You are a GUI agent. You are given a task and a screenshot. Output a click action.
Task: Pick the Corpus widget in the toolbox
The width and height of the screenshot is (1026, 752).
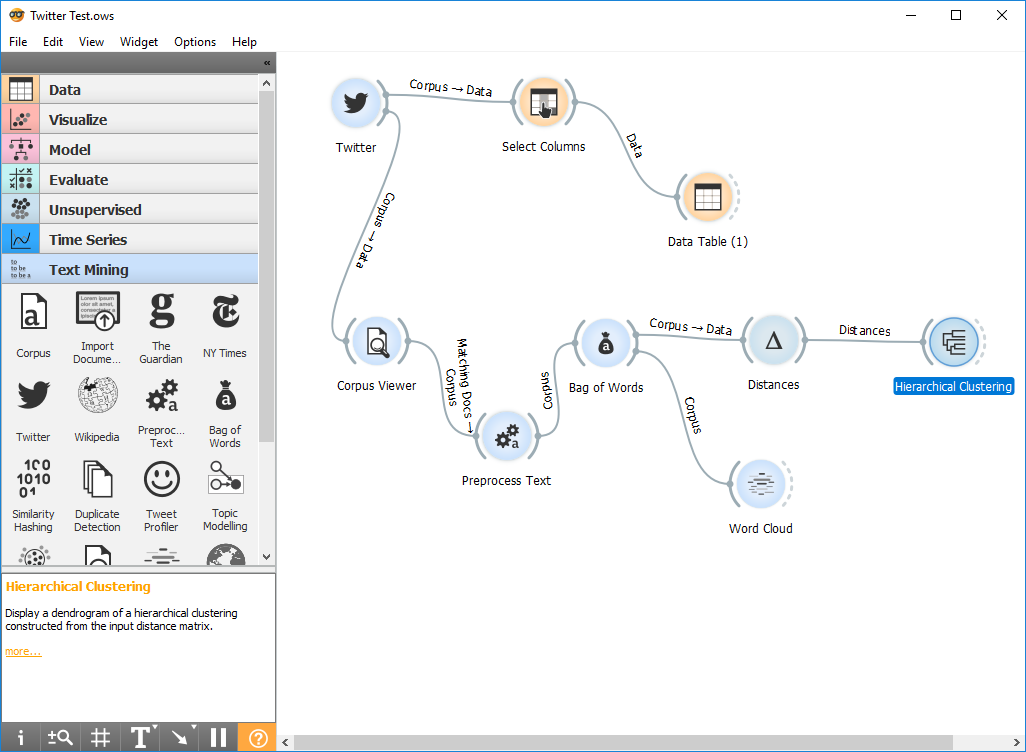(x=33, y=326)
